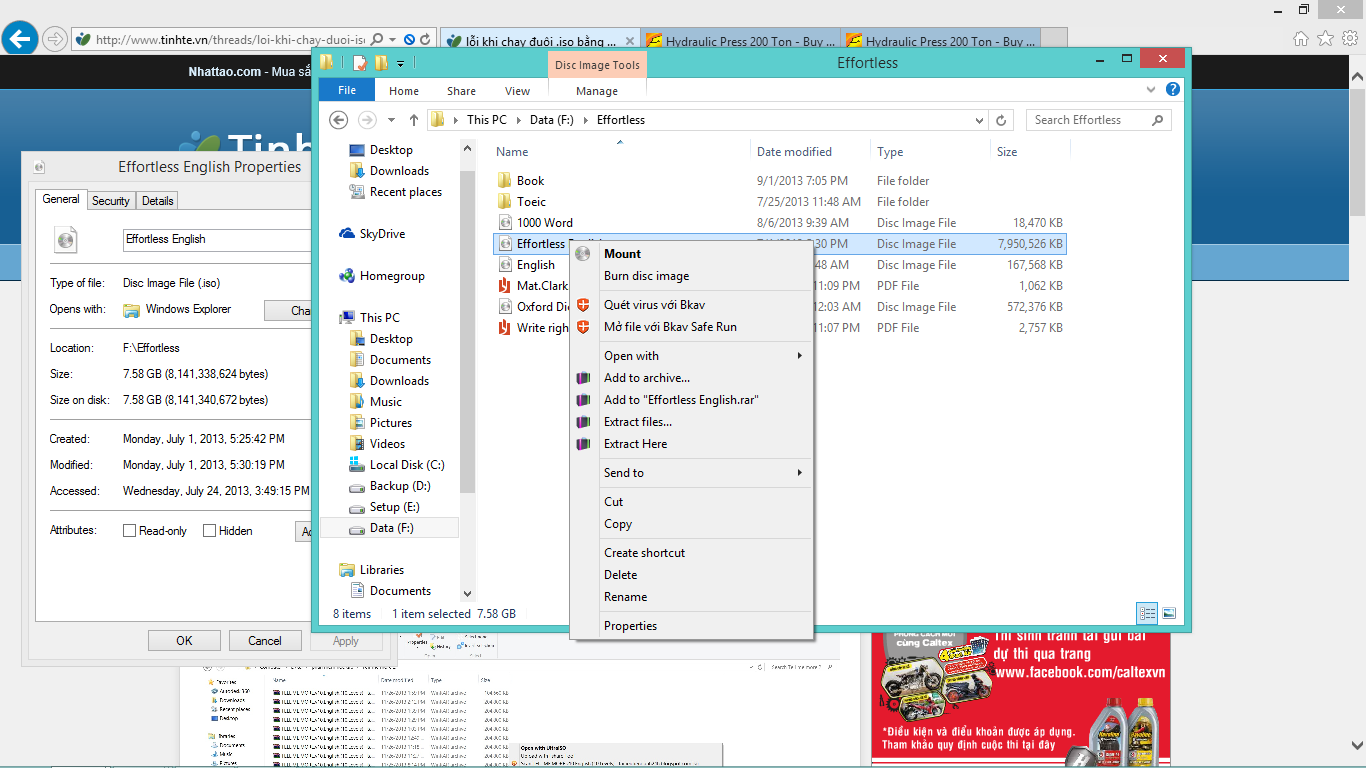Switch to large thumbnails view icon
This screenshot has height=768, width=1366.
point(1169,613)
